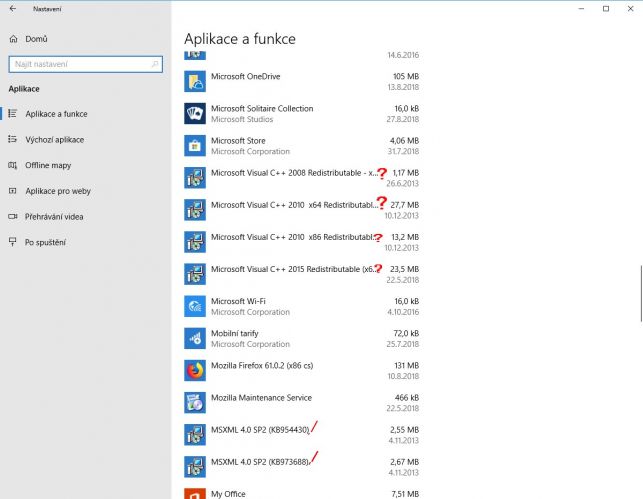Screen dimensions: 643x499
Task: Open Přehrávání videa section
Action: point(54,216)
